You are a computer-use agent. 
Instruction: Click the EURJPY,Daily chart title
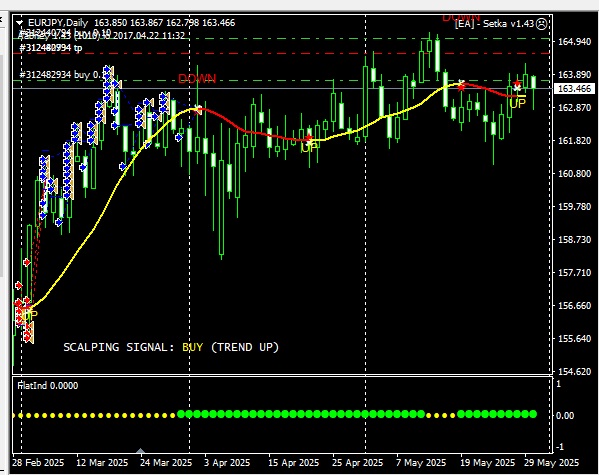point(58,23)
